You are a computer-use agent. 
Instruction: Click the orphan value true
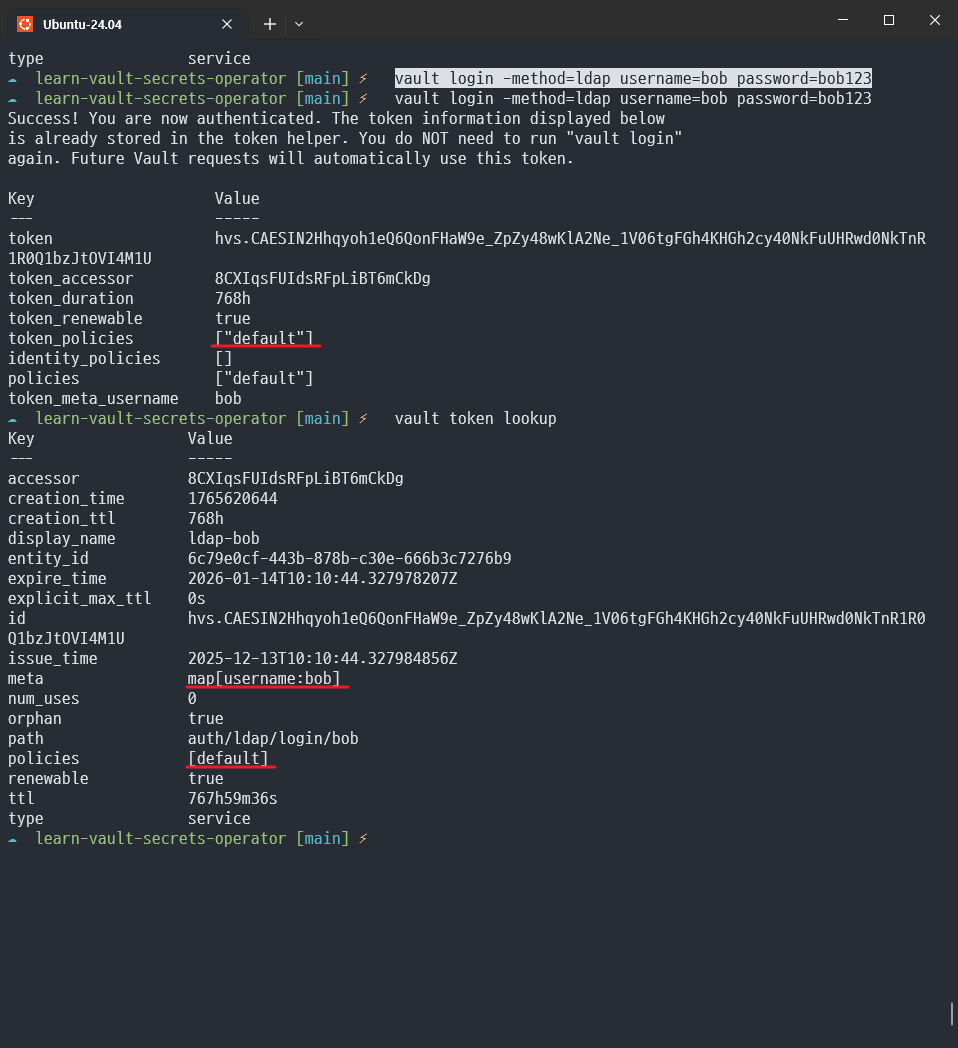point(206,718)
